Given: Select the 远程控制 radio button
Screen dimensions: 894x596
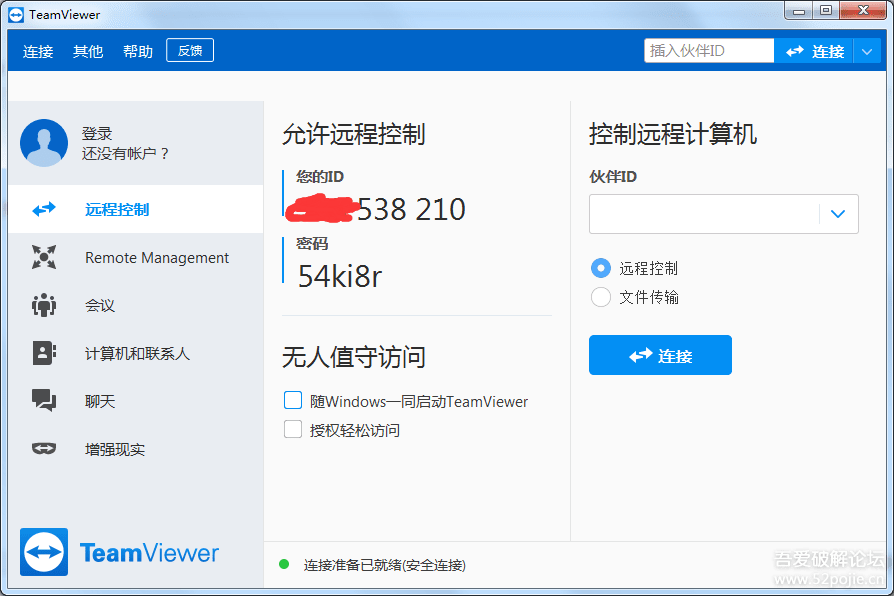Looking at the screenshot, I should click(x=601, y=268).
